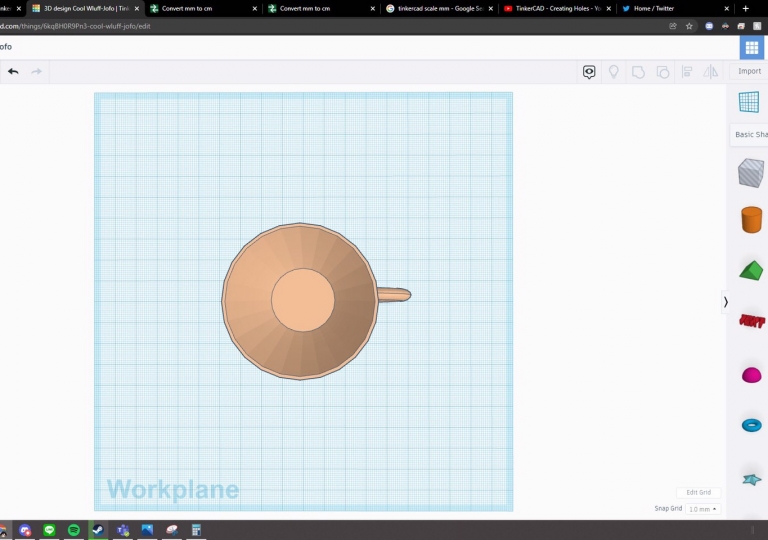The image size is (768, 540).
Task: Open the Snap Grid 1.0 mm dropdown
Action: [702, 509]
